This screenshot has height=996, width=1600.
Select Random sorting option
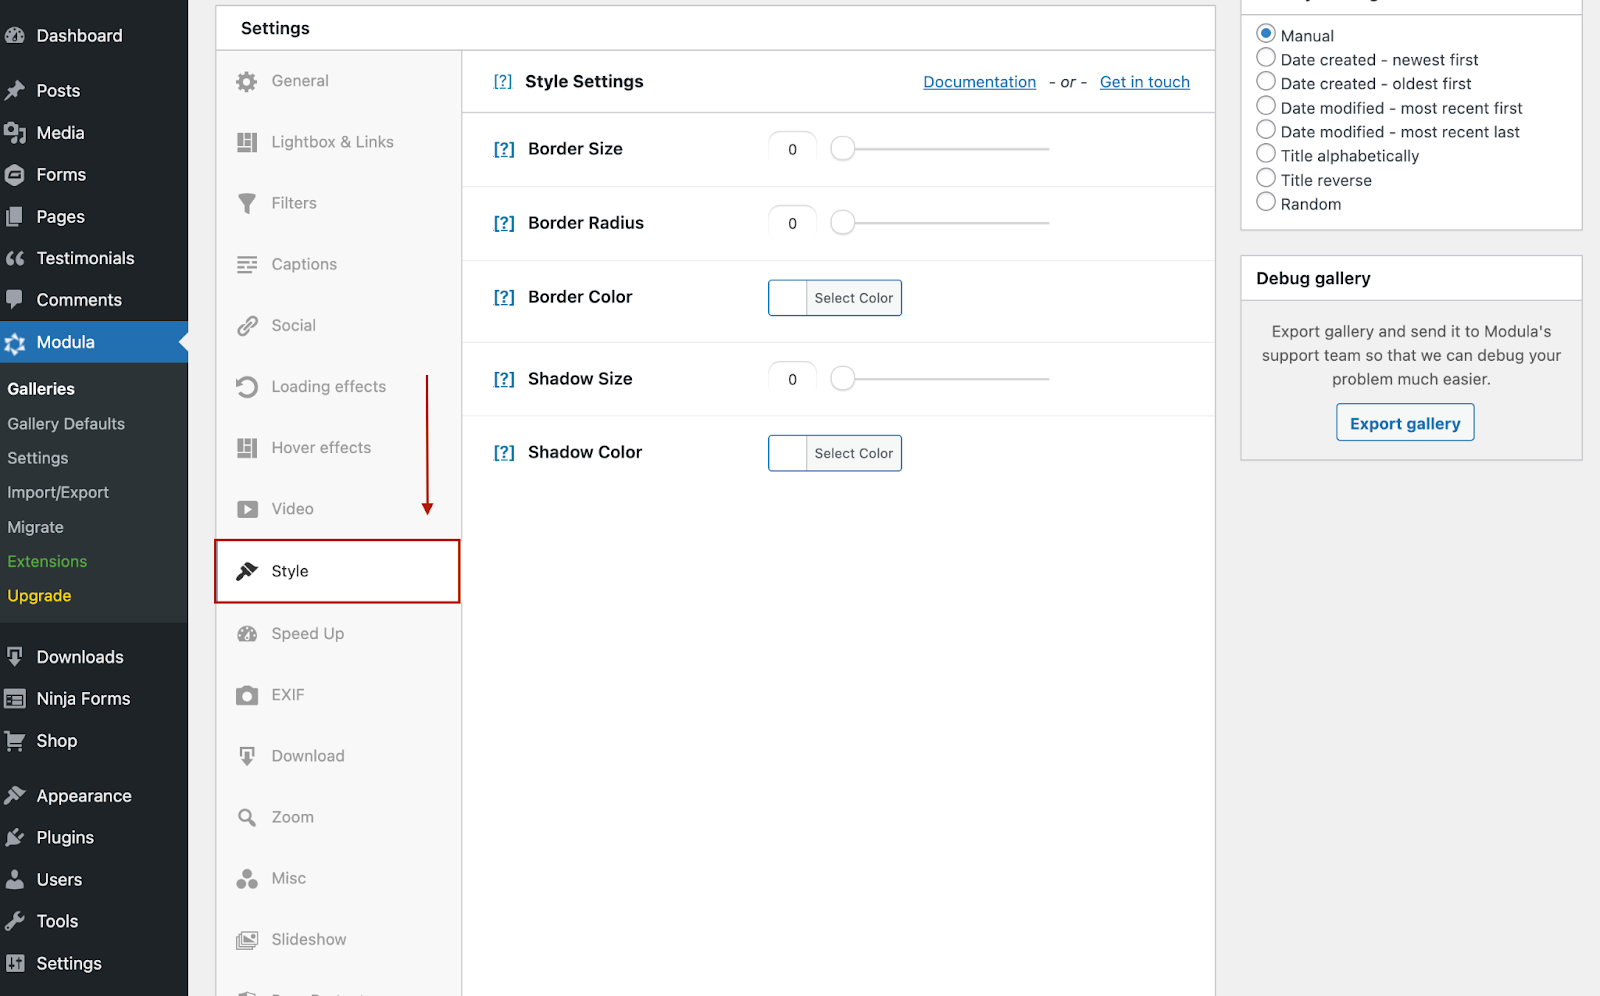click(1266, 202)
